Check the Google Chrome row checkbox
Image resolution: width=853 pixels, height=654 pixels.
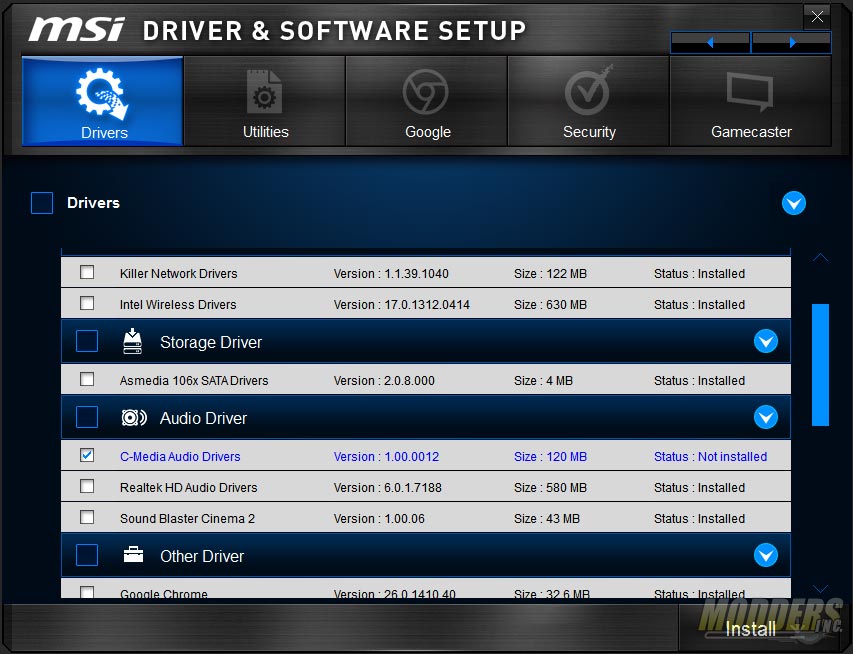pos(87,591)
